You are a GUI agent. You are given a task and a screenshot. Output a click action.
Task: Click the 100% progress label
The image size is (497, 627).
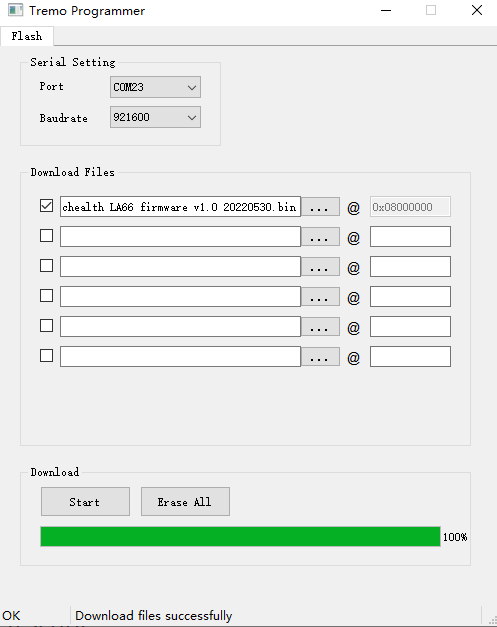tap(455, 537)
